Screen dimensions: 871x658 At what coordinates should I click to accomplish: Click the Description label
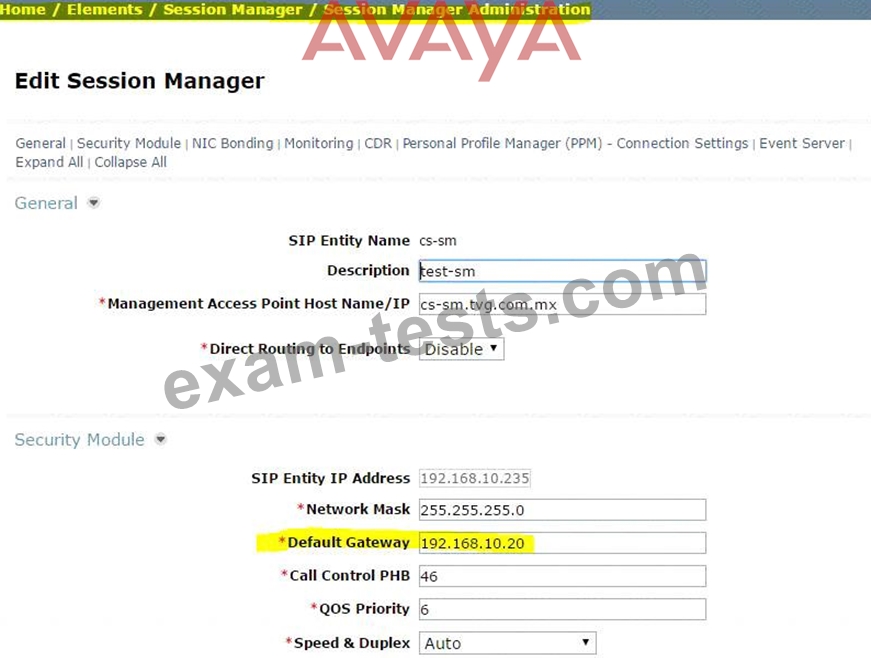[368, 270]
